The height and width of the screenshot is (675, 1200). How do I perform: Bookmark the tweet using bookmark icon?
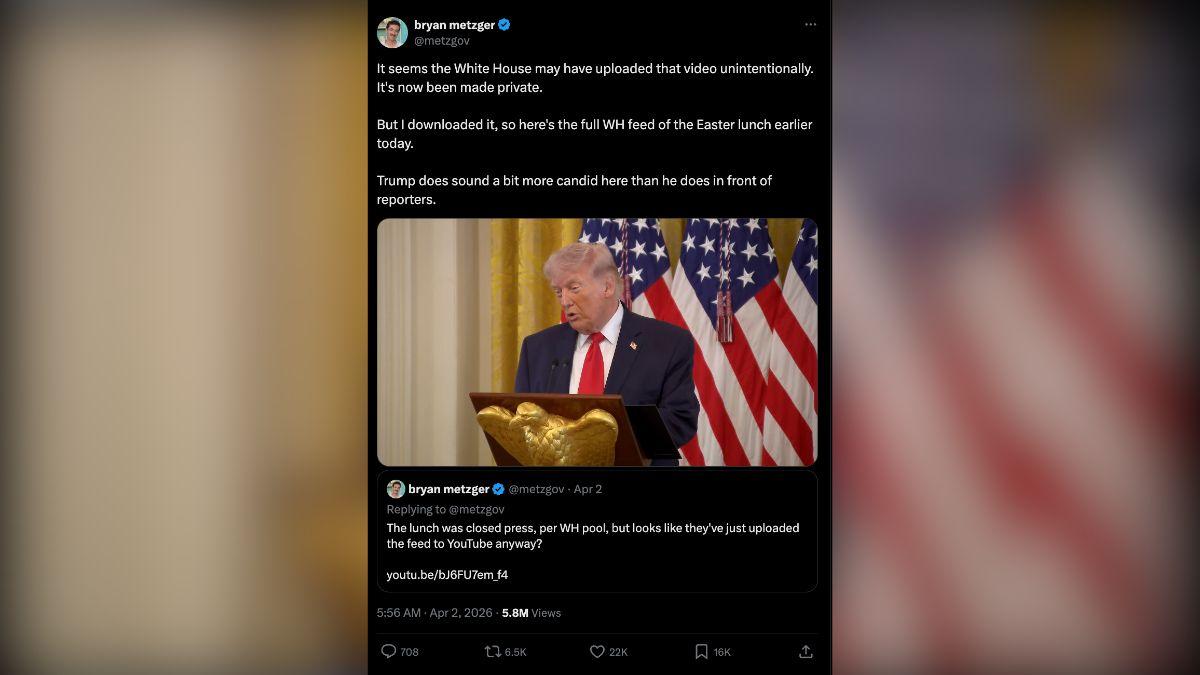(701, 651)
